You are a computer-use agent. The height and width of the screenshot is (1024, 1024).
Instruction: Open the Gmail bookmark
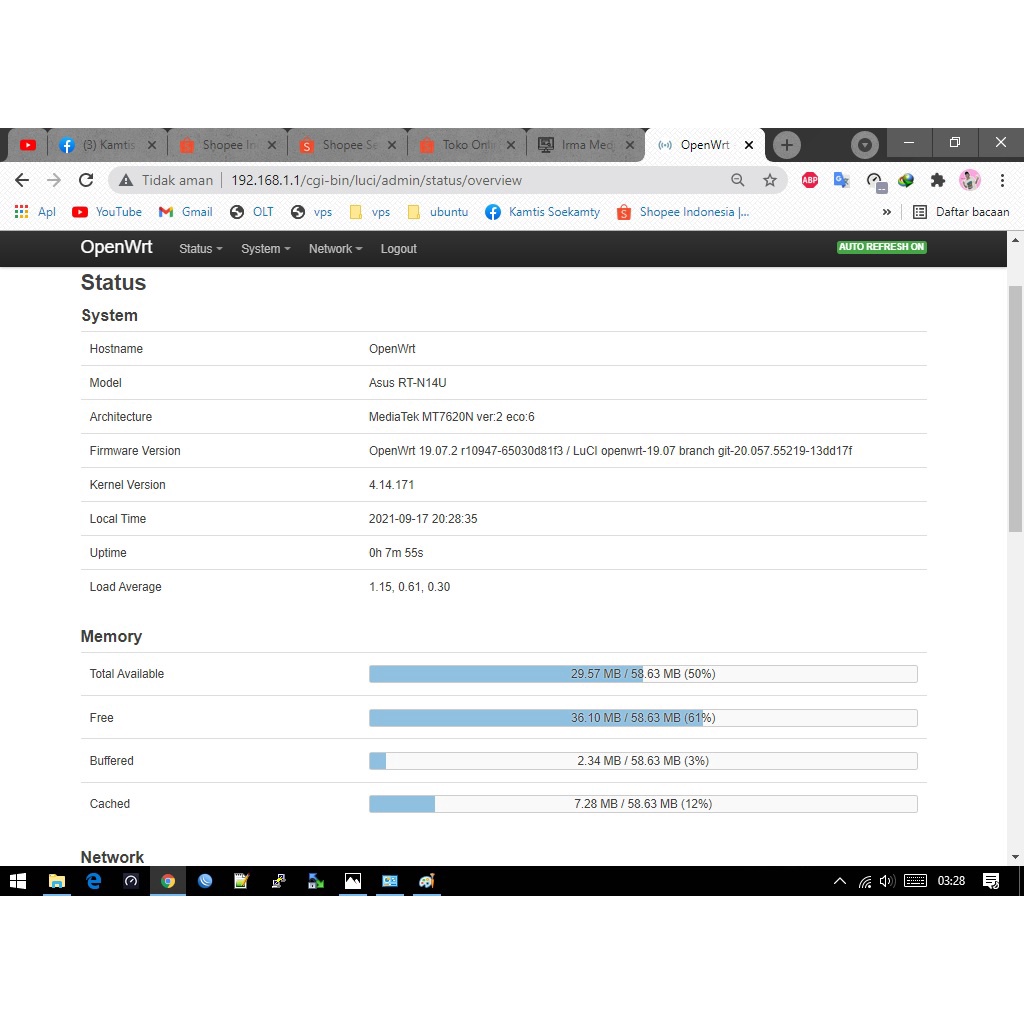pyautogui.click(x=185, y=212)
